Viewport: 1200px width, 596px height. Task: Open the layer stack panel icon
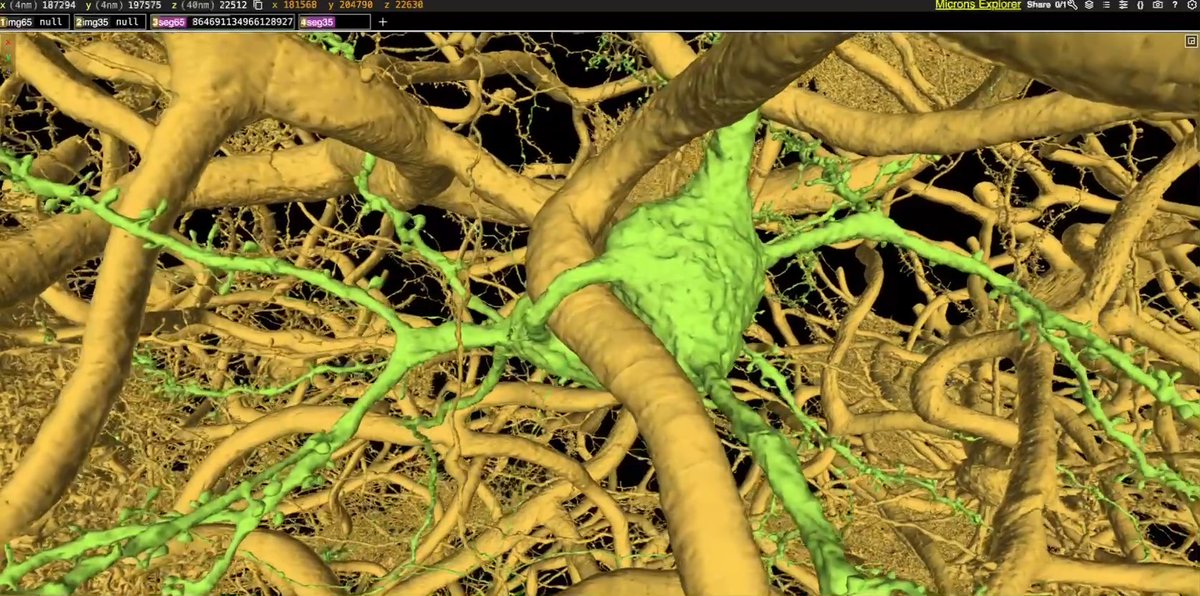[x=1089, y=5]
